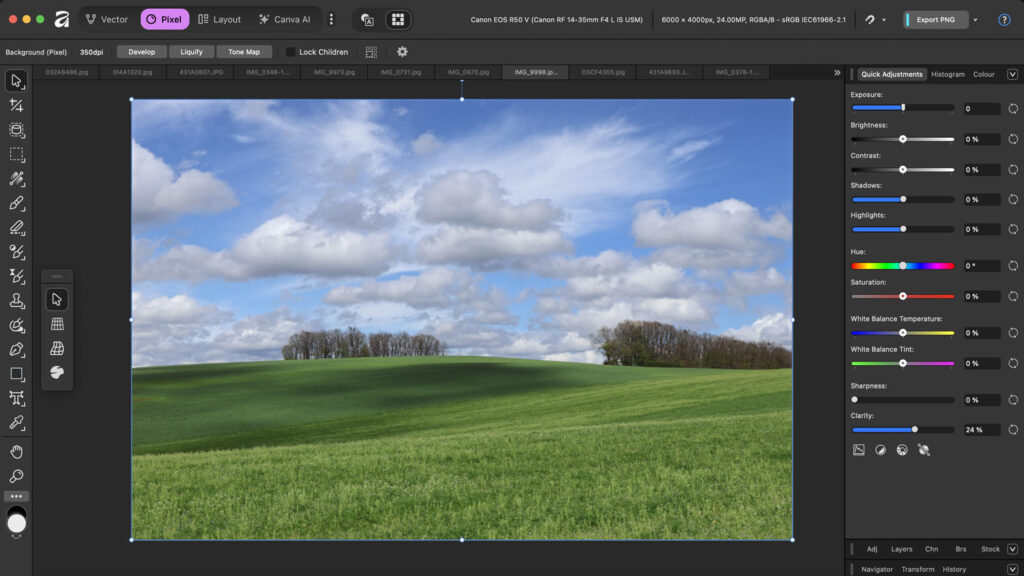Select the Rectangle shape tool
The width and height of the screenshot is (1024, 576).
tap(16, 374)
